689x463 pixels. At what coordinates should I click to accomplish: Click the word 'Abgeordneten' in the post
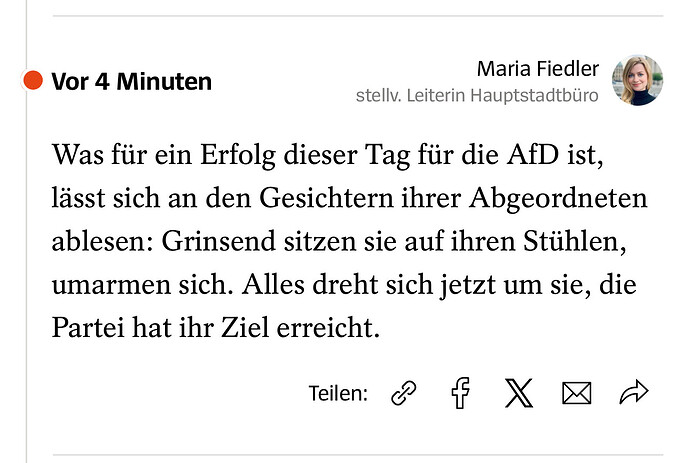pos(558,199)
